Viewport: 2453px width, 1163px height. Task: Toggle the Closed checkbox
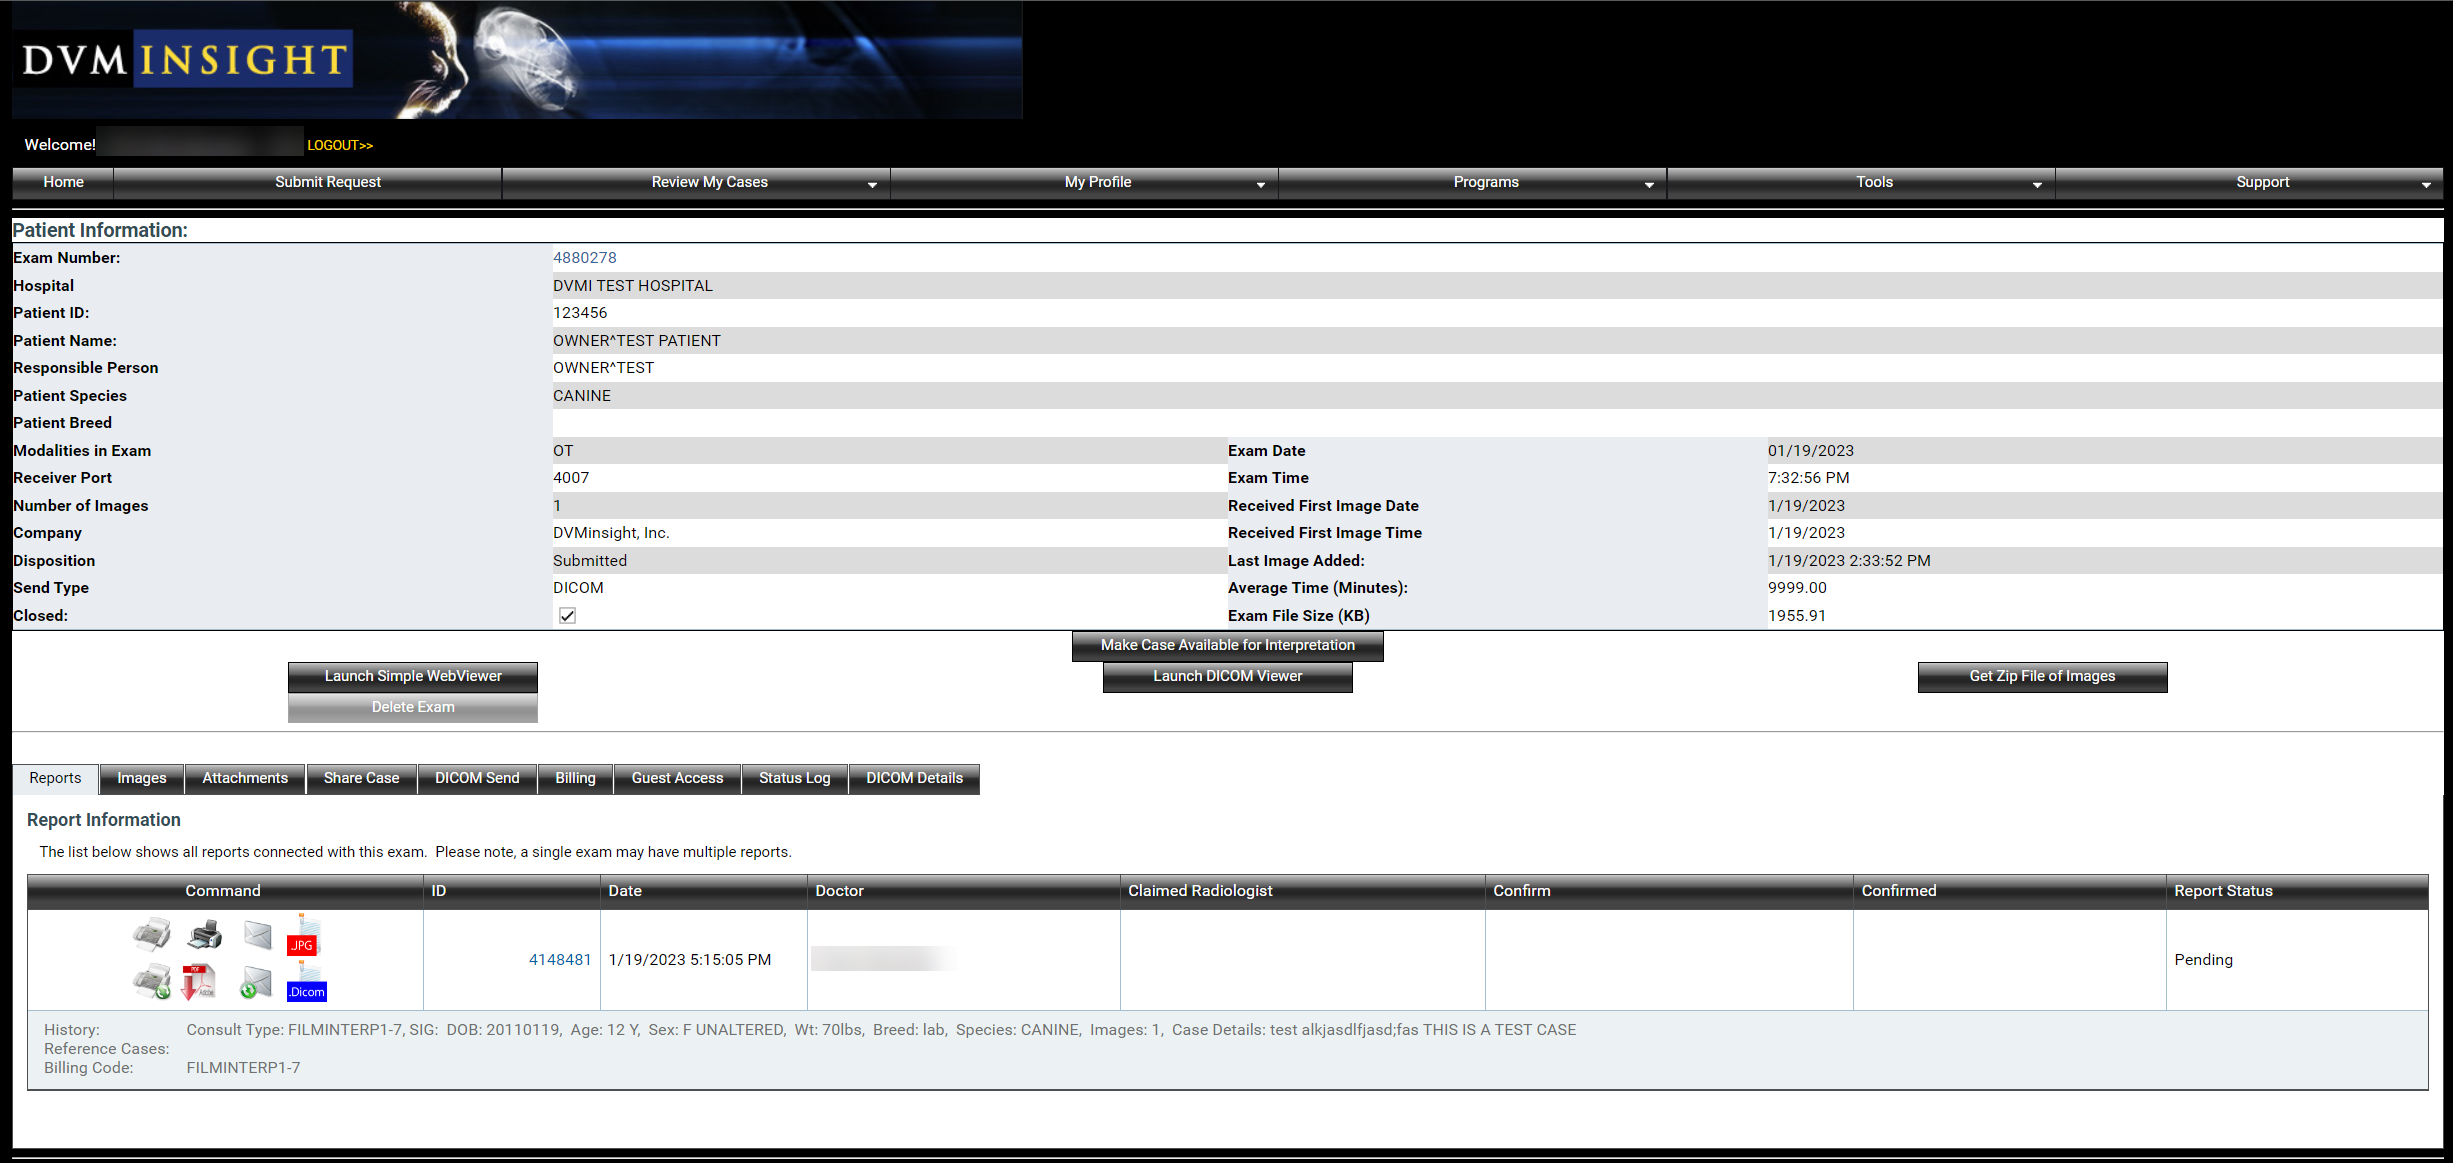click(x=567, y=616)
